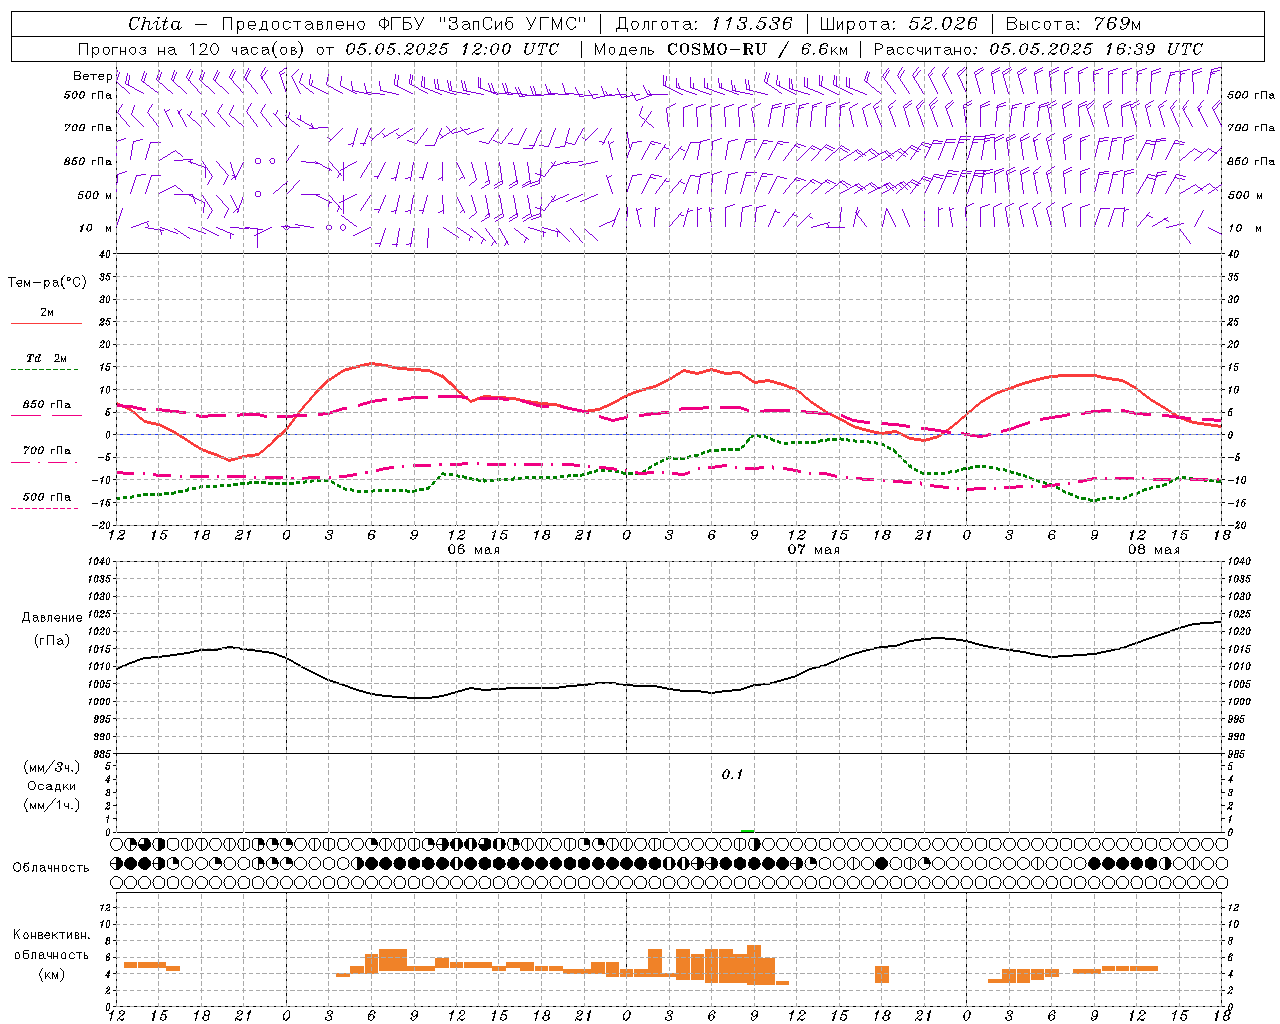
Task: Click the 0.1 precipitation amount value
Action: pos(732,775)
